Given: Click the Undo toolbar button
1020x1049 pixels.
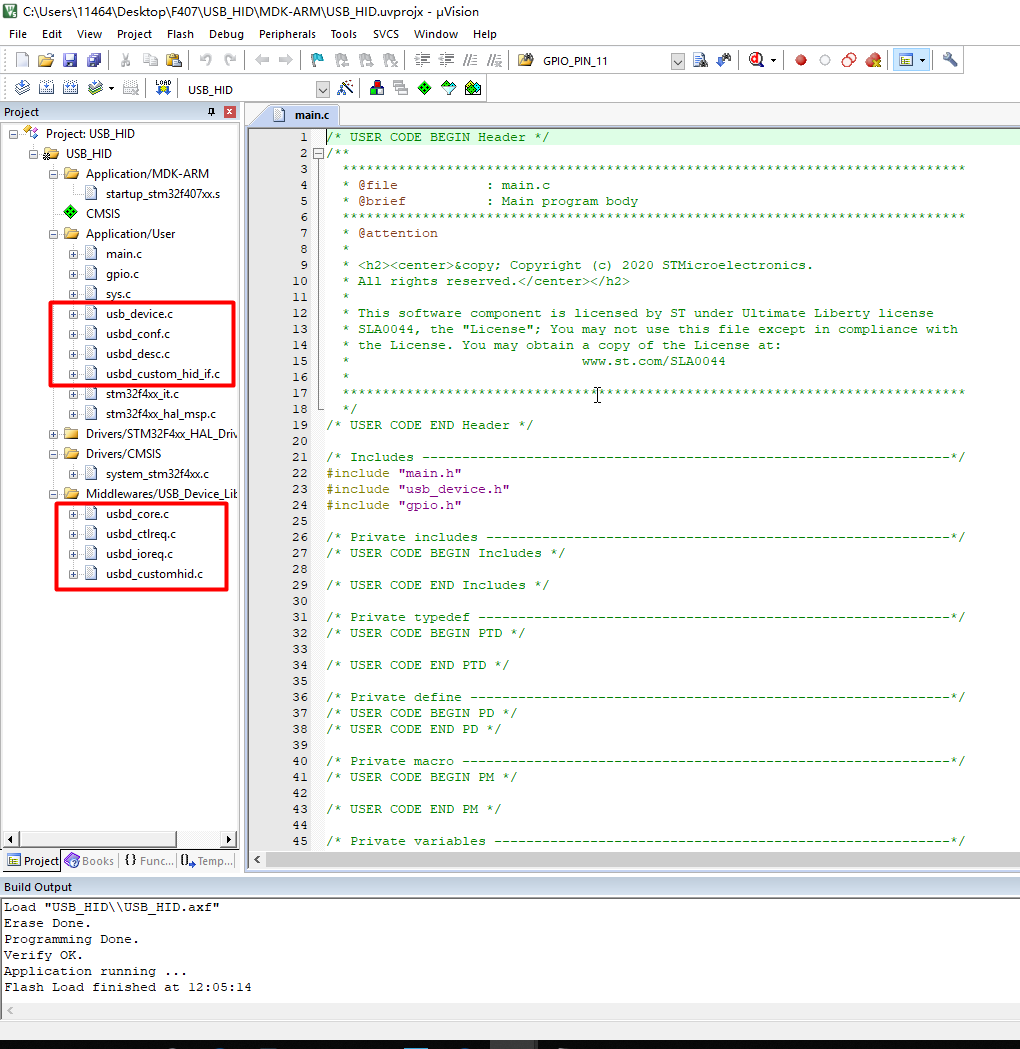Looking at the screenshot, I should click(x=205, y=60).
